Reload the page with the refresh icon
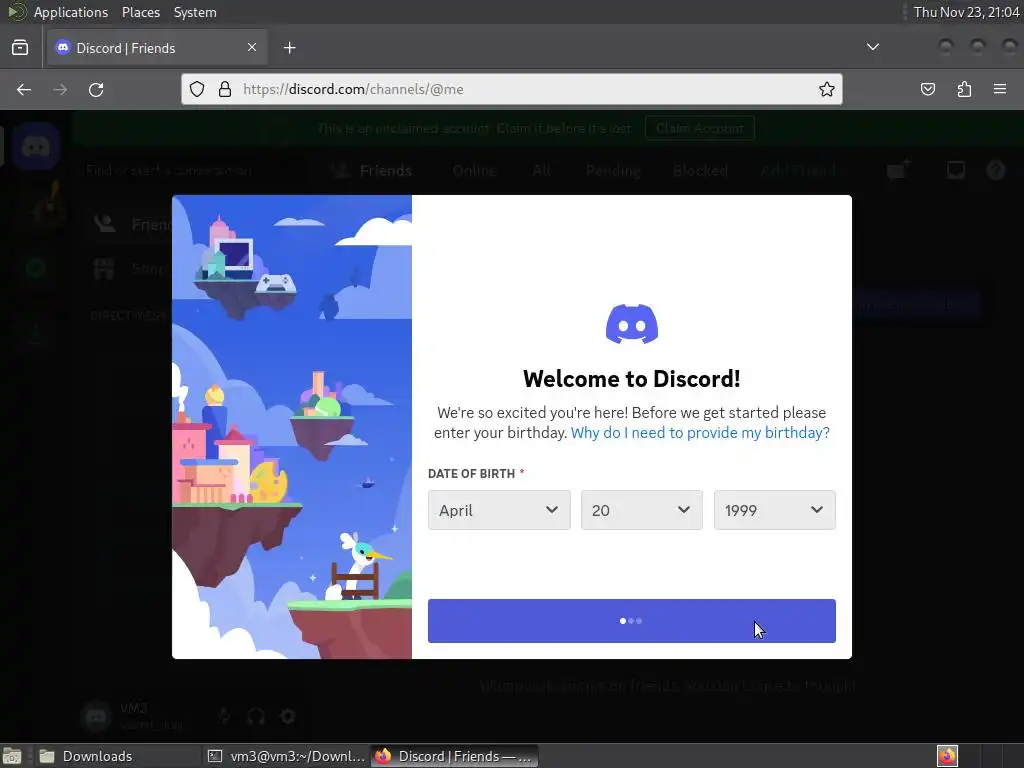This screenshot has height=768, width=1024. click(x=96, y=89)
